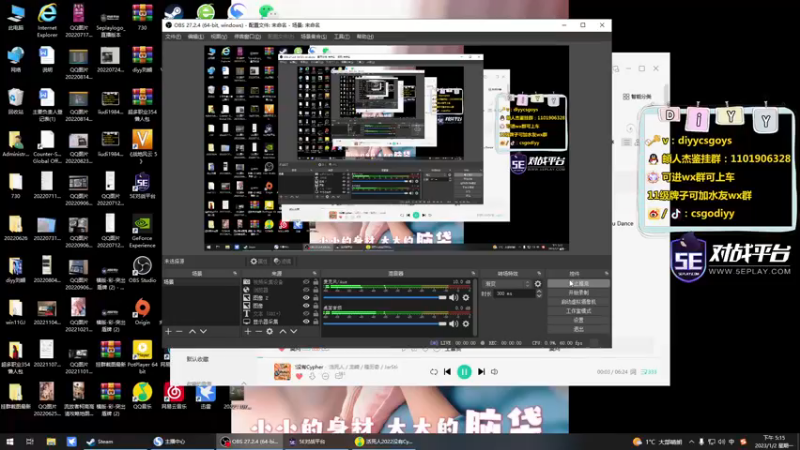Viewport: 800px width, 450px height.
Task: Open desktop audio track settings gear
Action: 466,323
